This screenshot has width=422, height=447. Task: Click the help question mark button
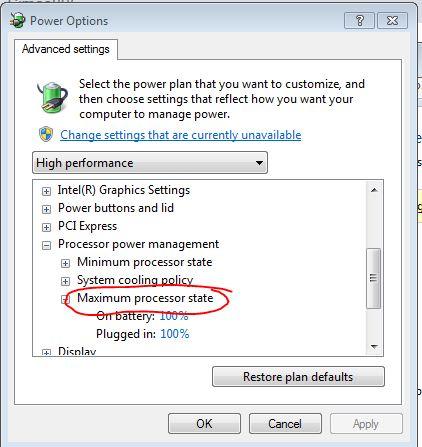pyautogui.click(x=359, y=21)
